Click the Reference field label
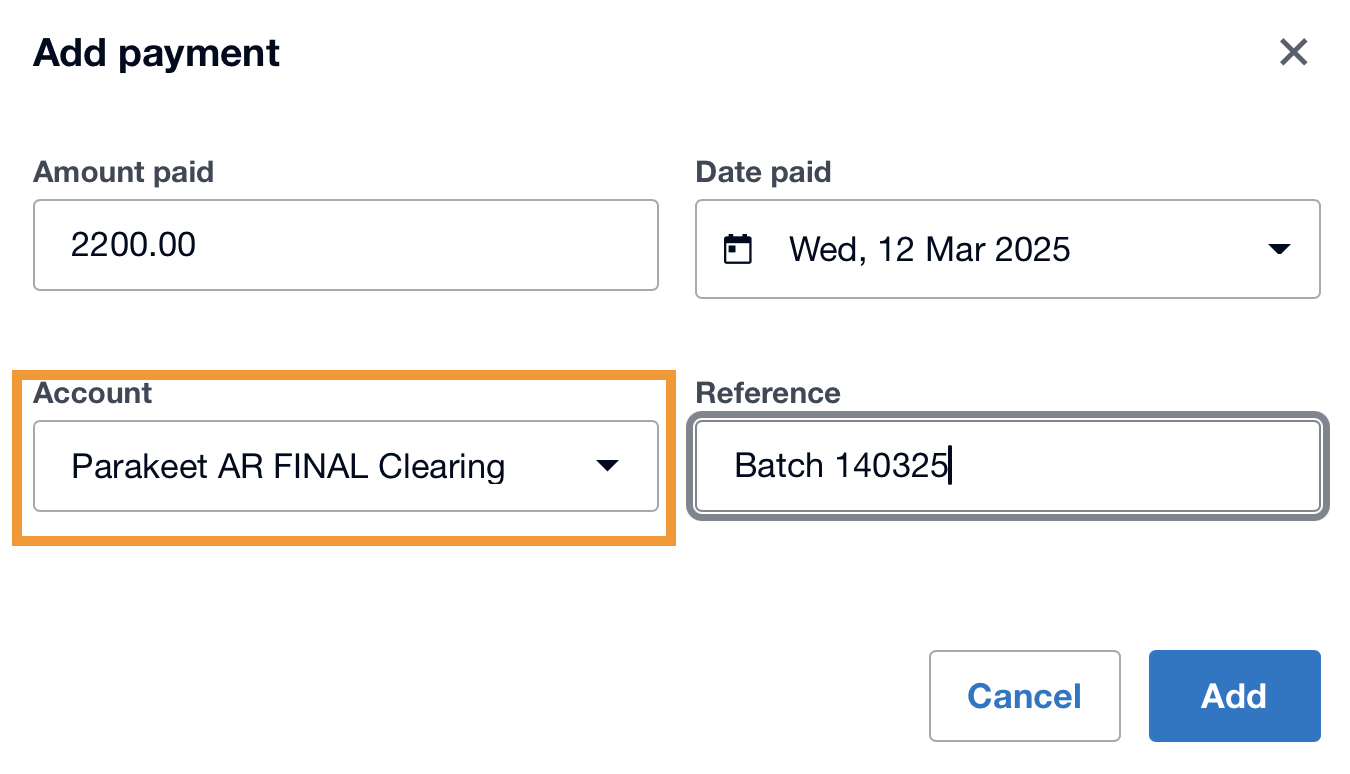Viewport: 1350px width, 774px height. (x=768, y=393)
